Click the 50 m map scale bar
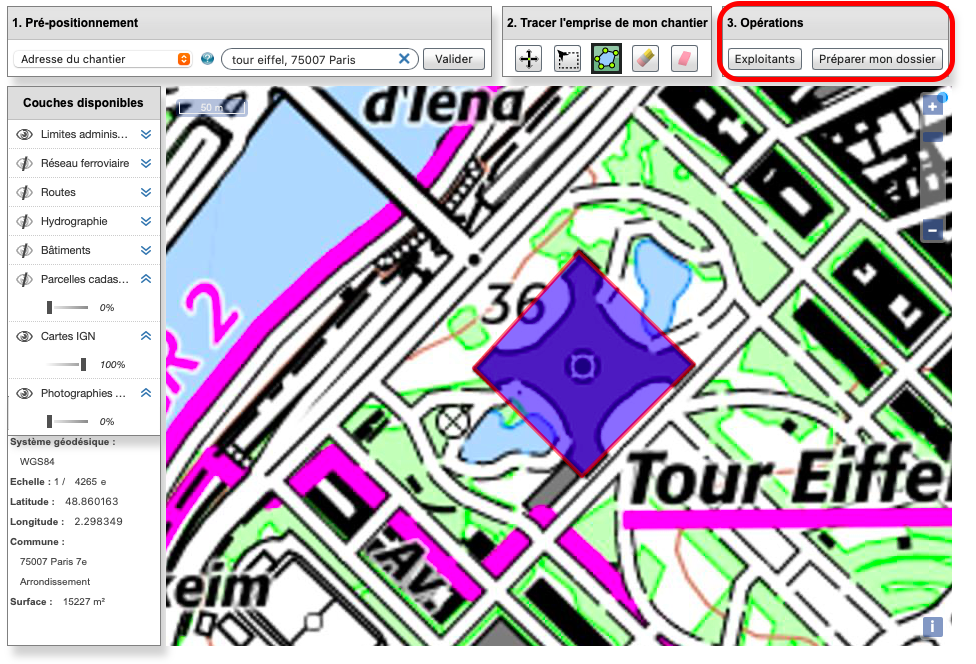Screen dimensions: 976x664 pyautogui.click(x=212, y=108)
